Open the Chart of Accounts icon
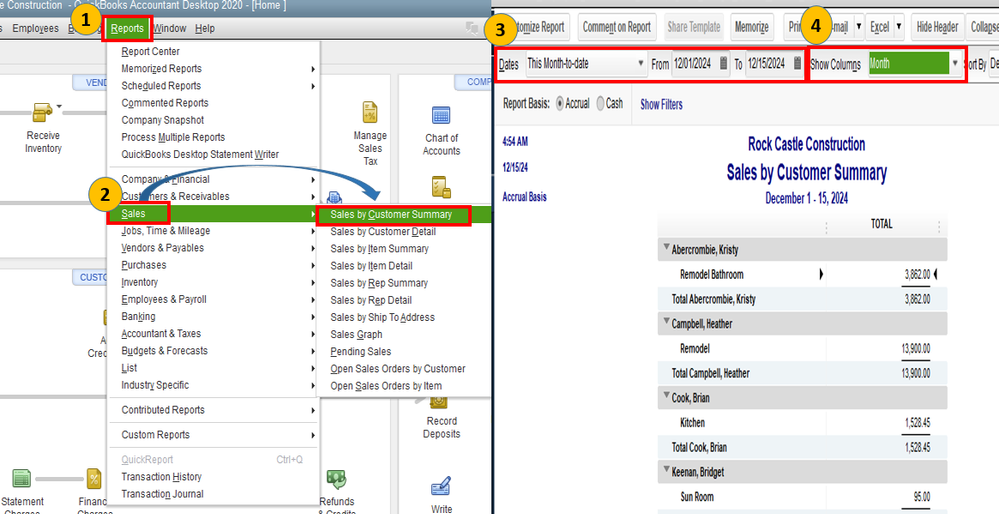The image size is (999, 514). tap(441, 115)
